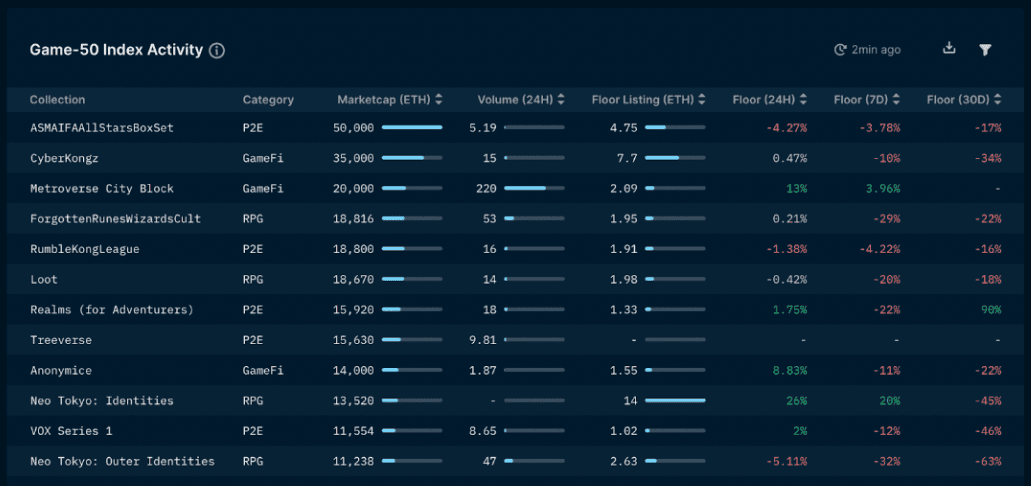Click the 3.96% Floor 7D value
The image size is (1031, 486).
pos(883,189)
